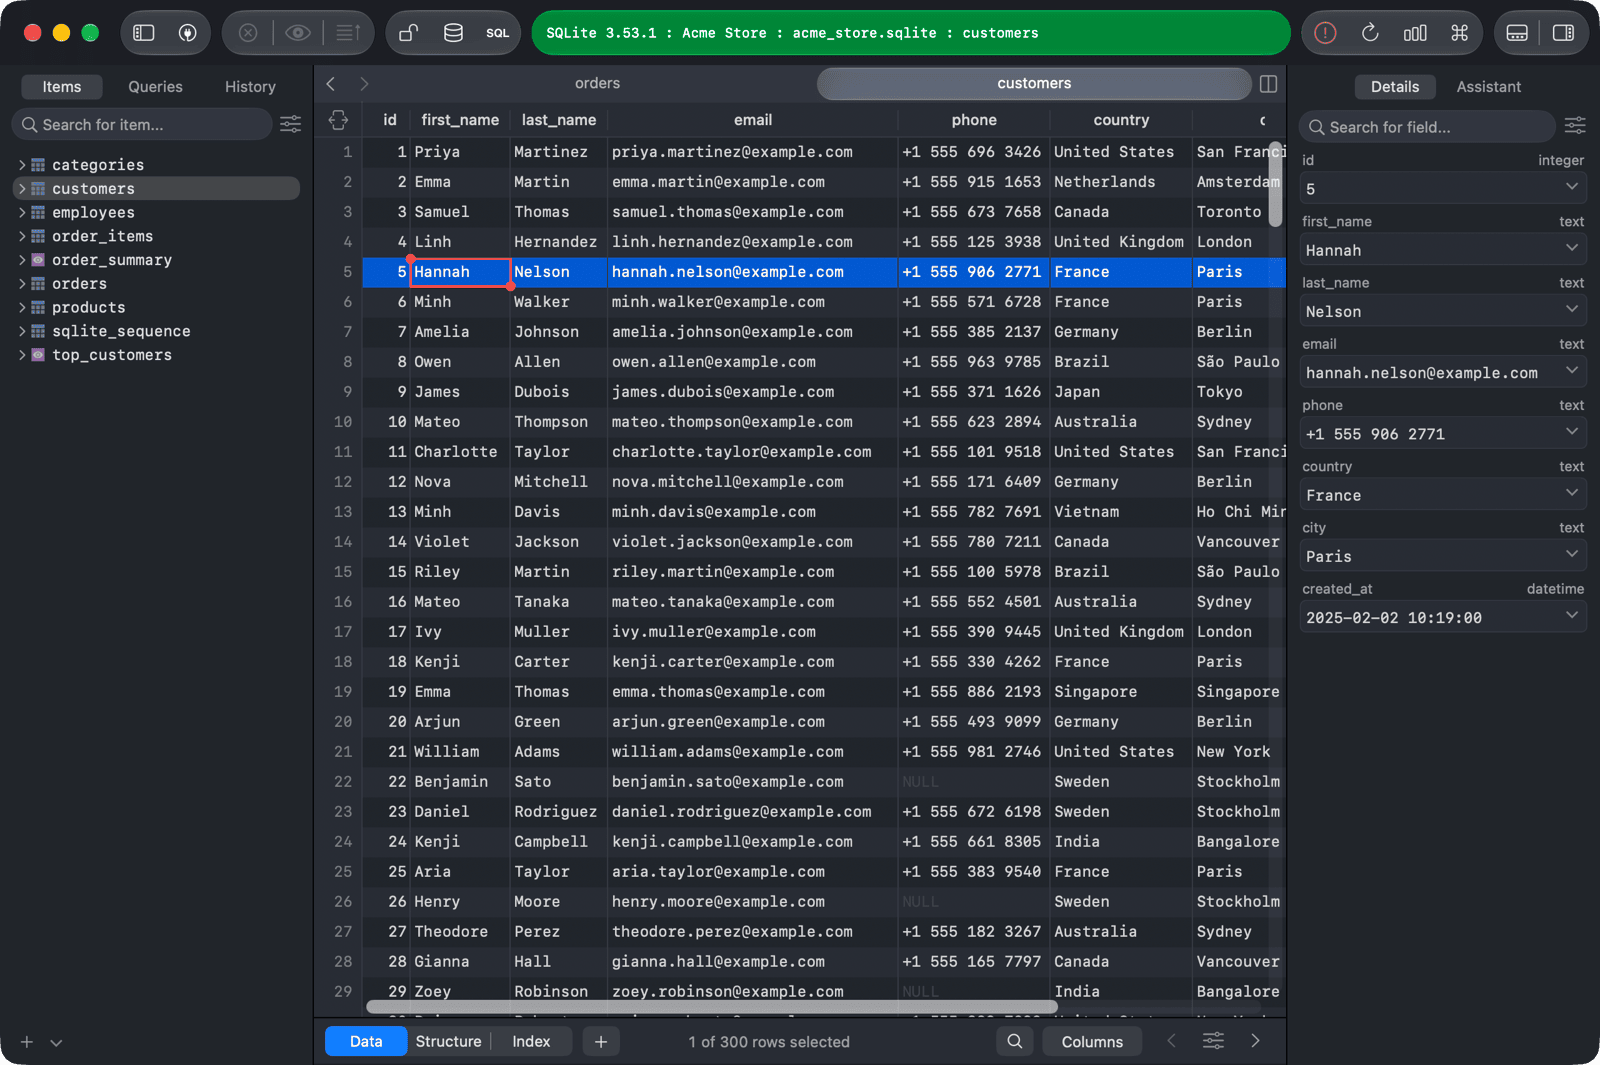The width and height of the screenshot is (1600, 1065).
Task: Open the database cylinder icon
Action: click(x=453, y=33)
